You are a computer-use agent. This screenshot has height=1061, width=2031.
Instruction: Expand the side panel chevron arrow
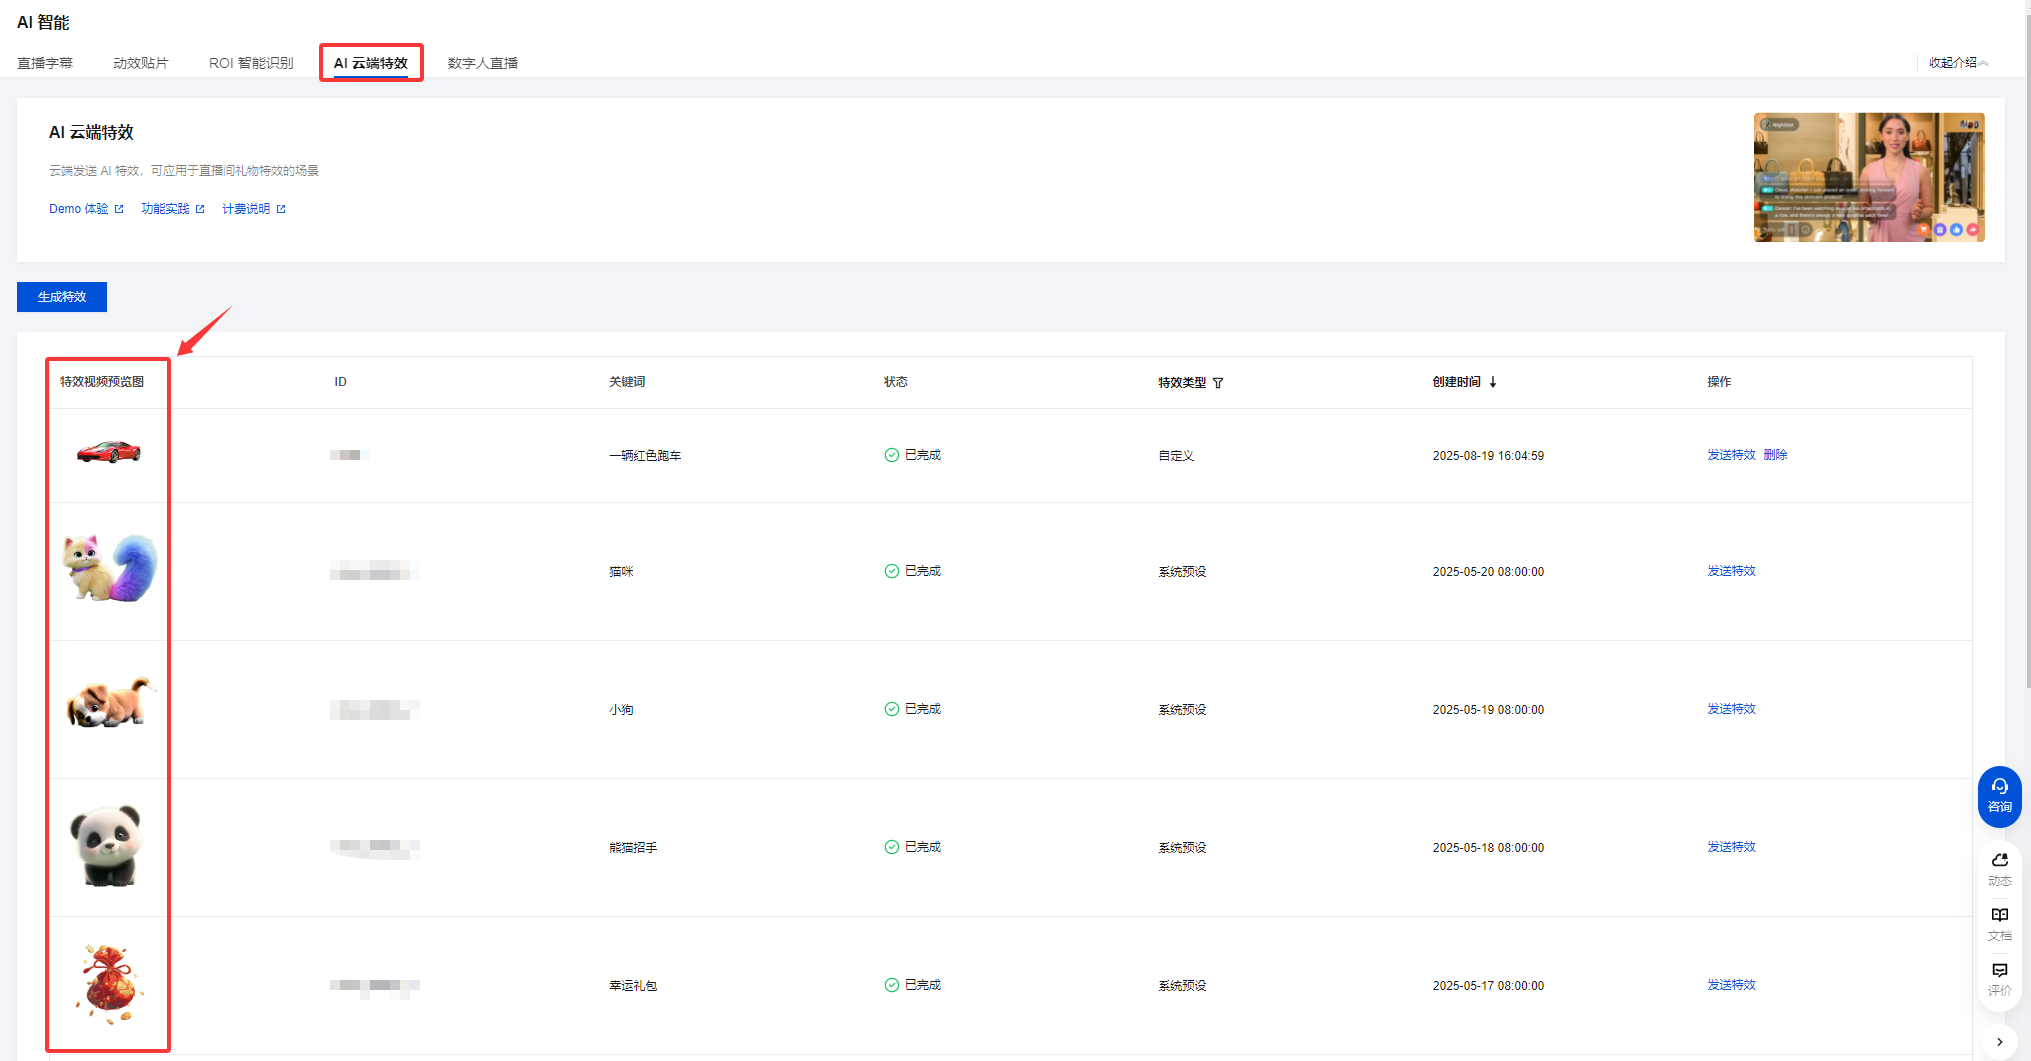[x=1999, y=1041]
